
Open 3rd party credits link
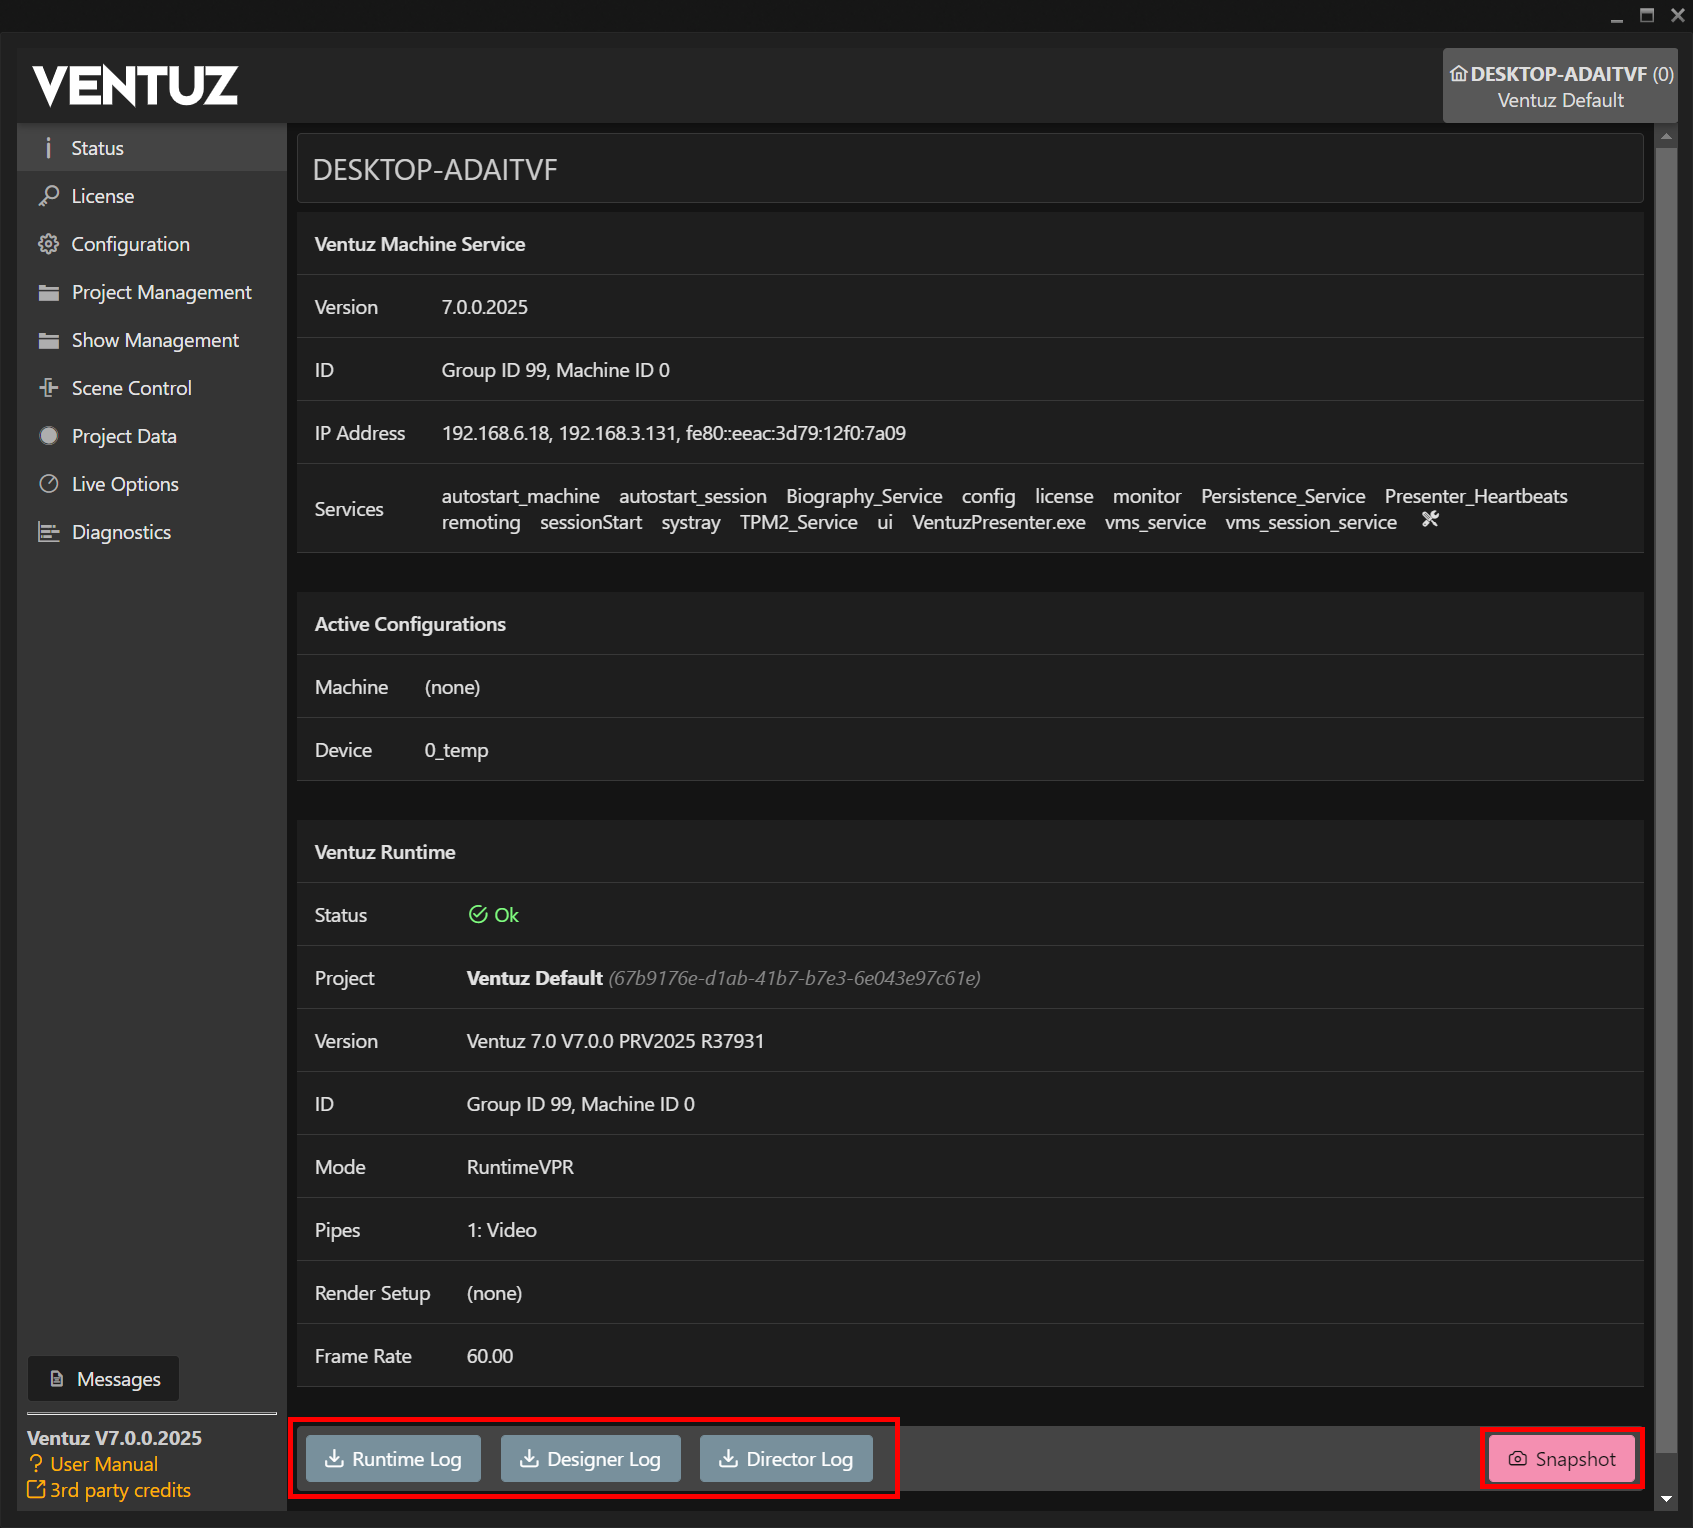(x=119, y=1490)
